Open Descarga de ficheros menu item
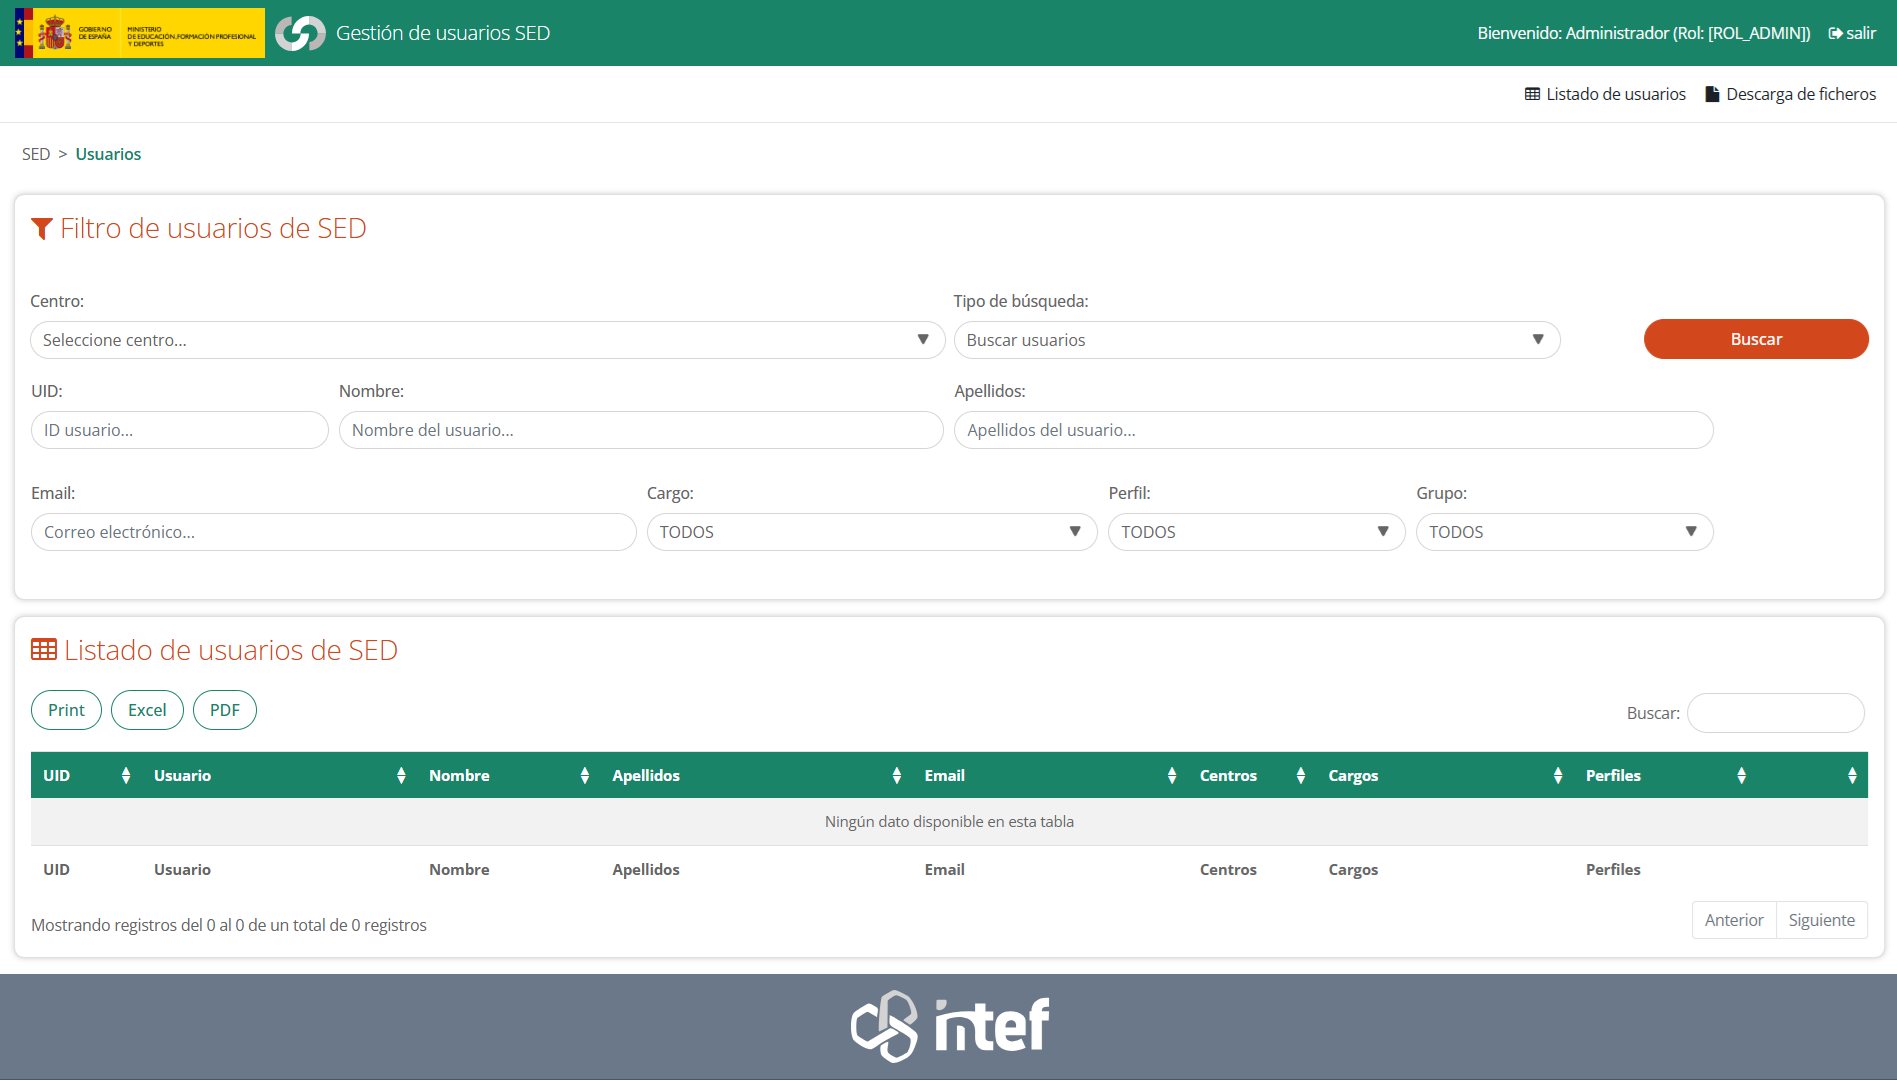 point(1790,94)
